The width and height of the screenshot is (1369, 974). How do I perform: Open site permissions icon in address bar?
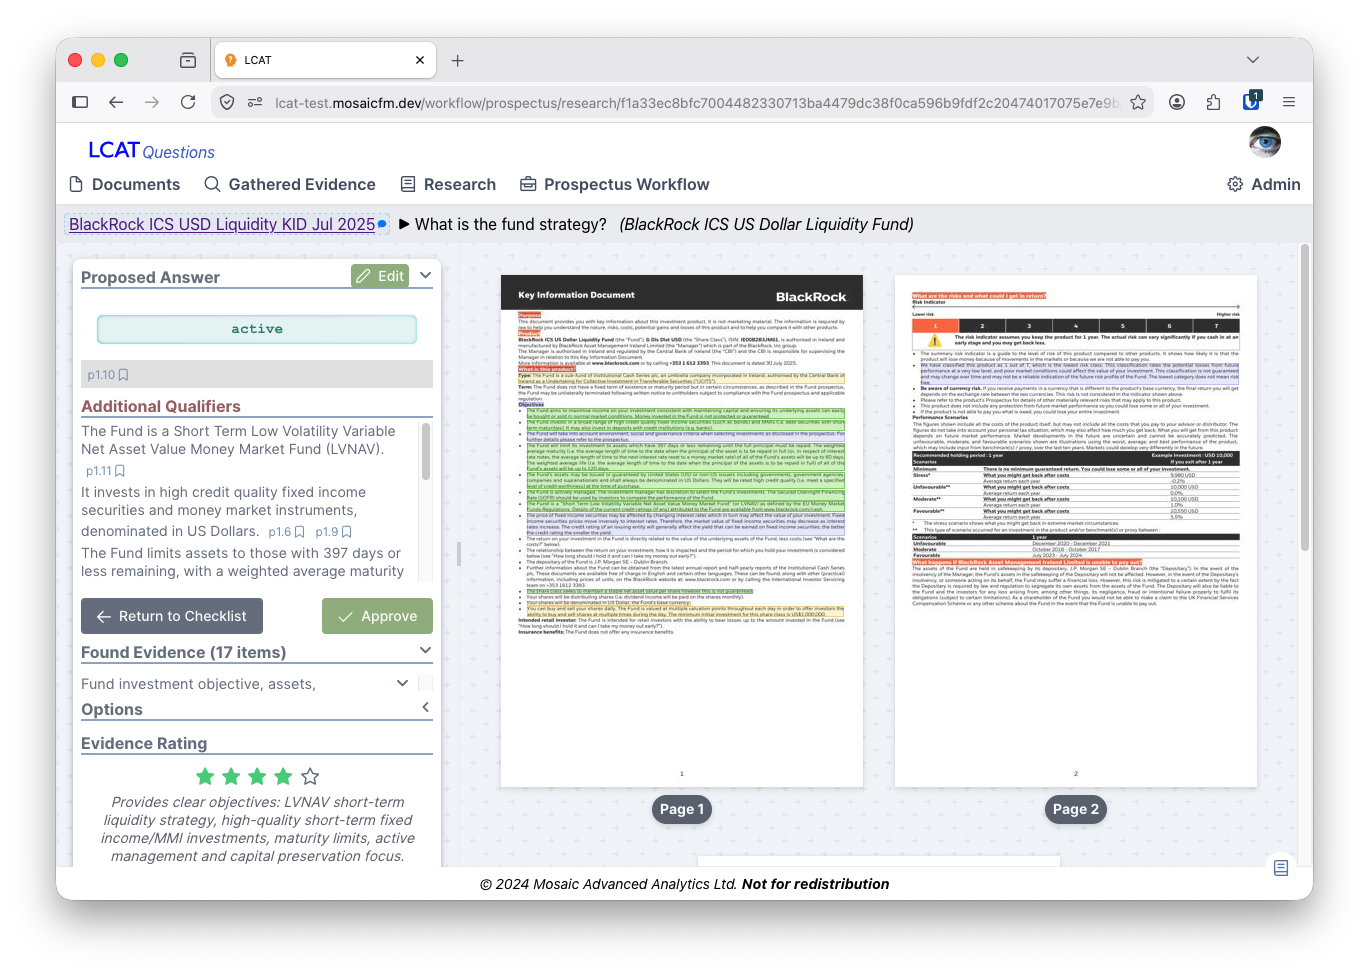click(255, 102)
